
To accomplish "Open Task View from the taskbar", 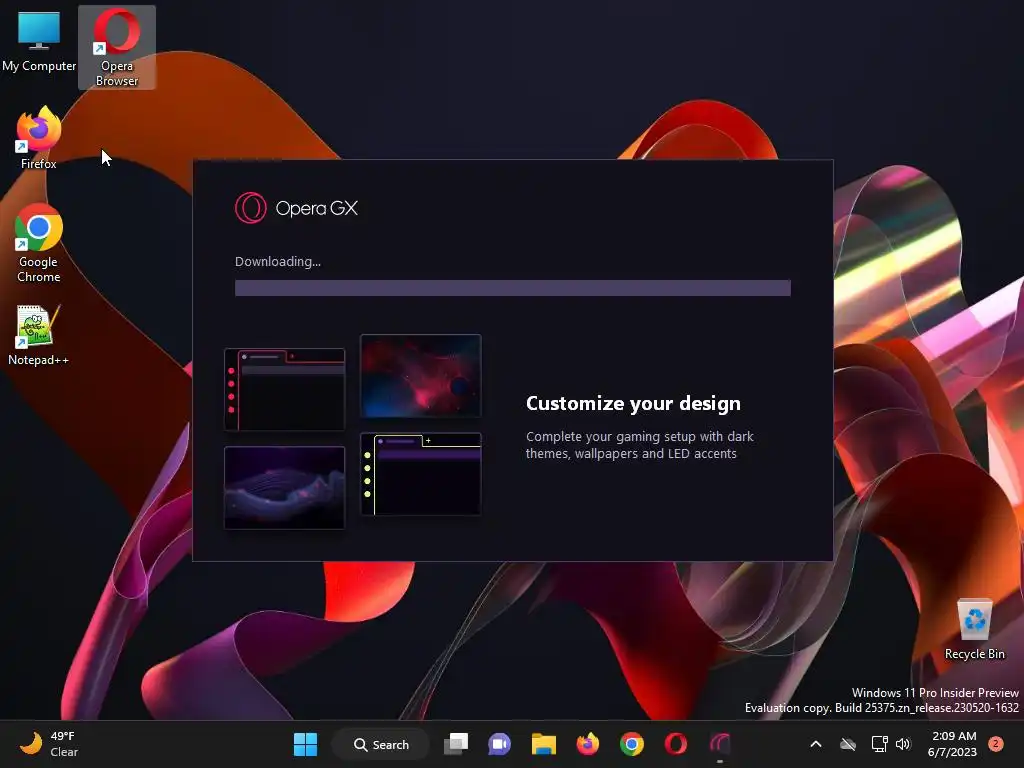I will coord(456,744).
